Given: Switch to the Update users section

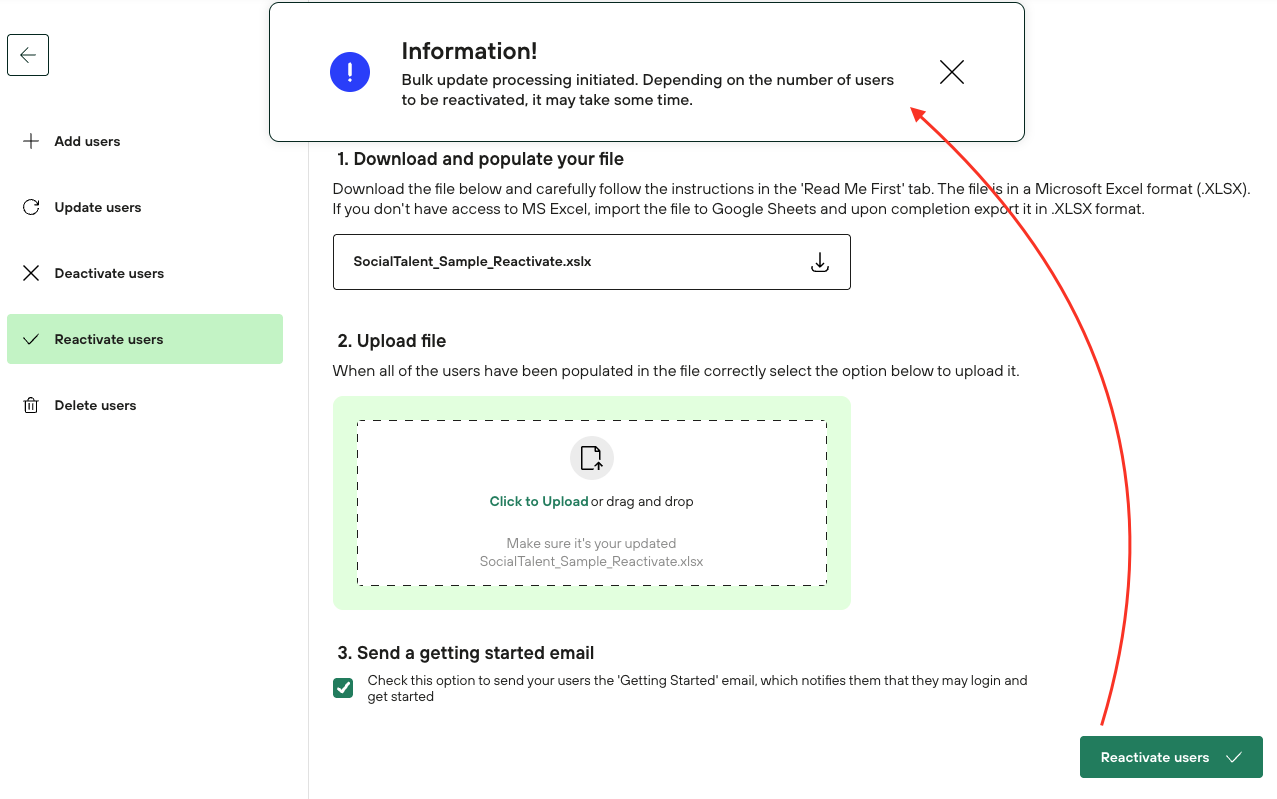Looking at the screenshot, I should tap(98, 207).
